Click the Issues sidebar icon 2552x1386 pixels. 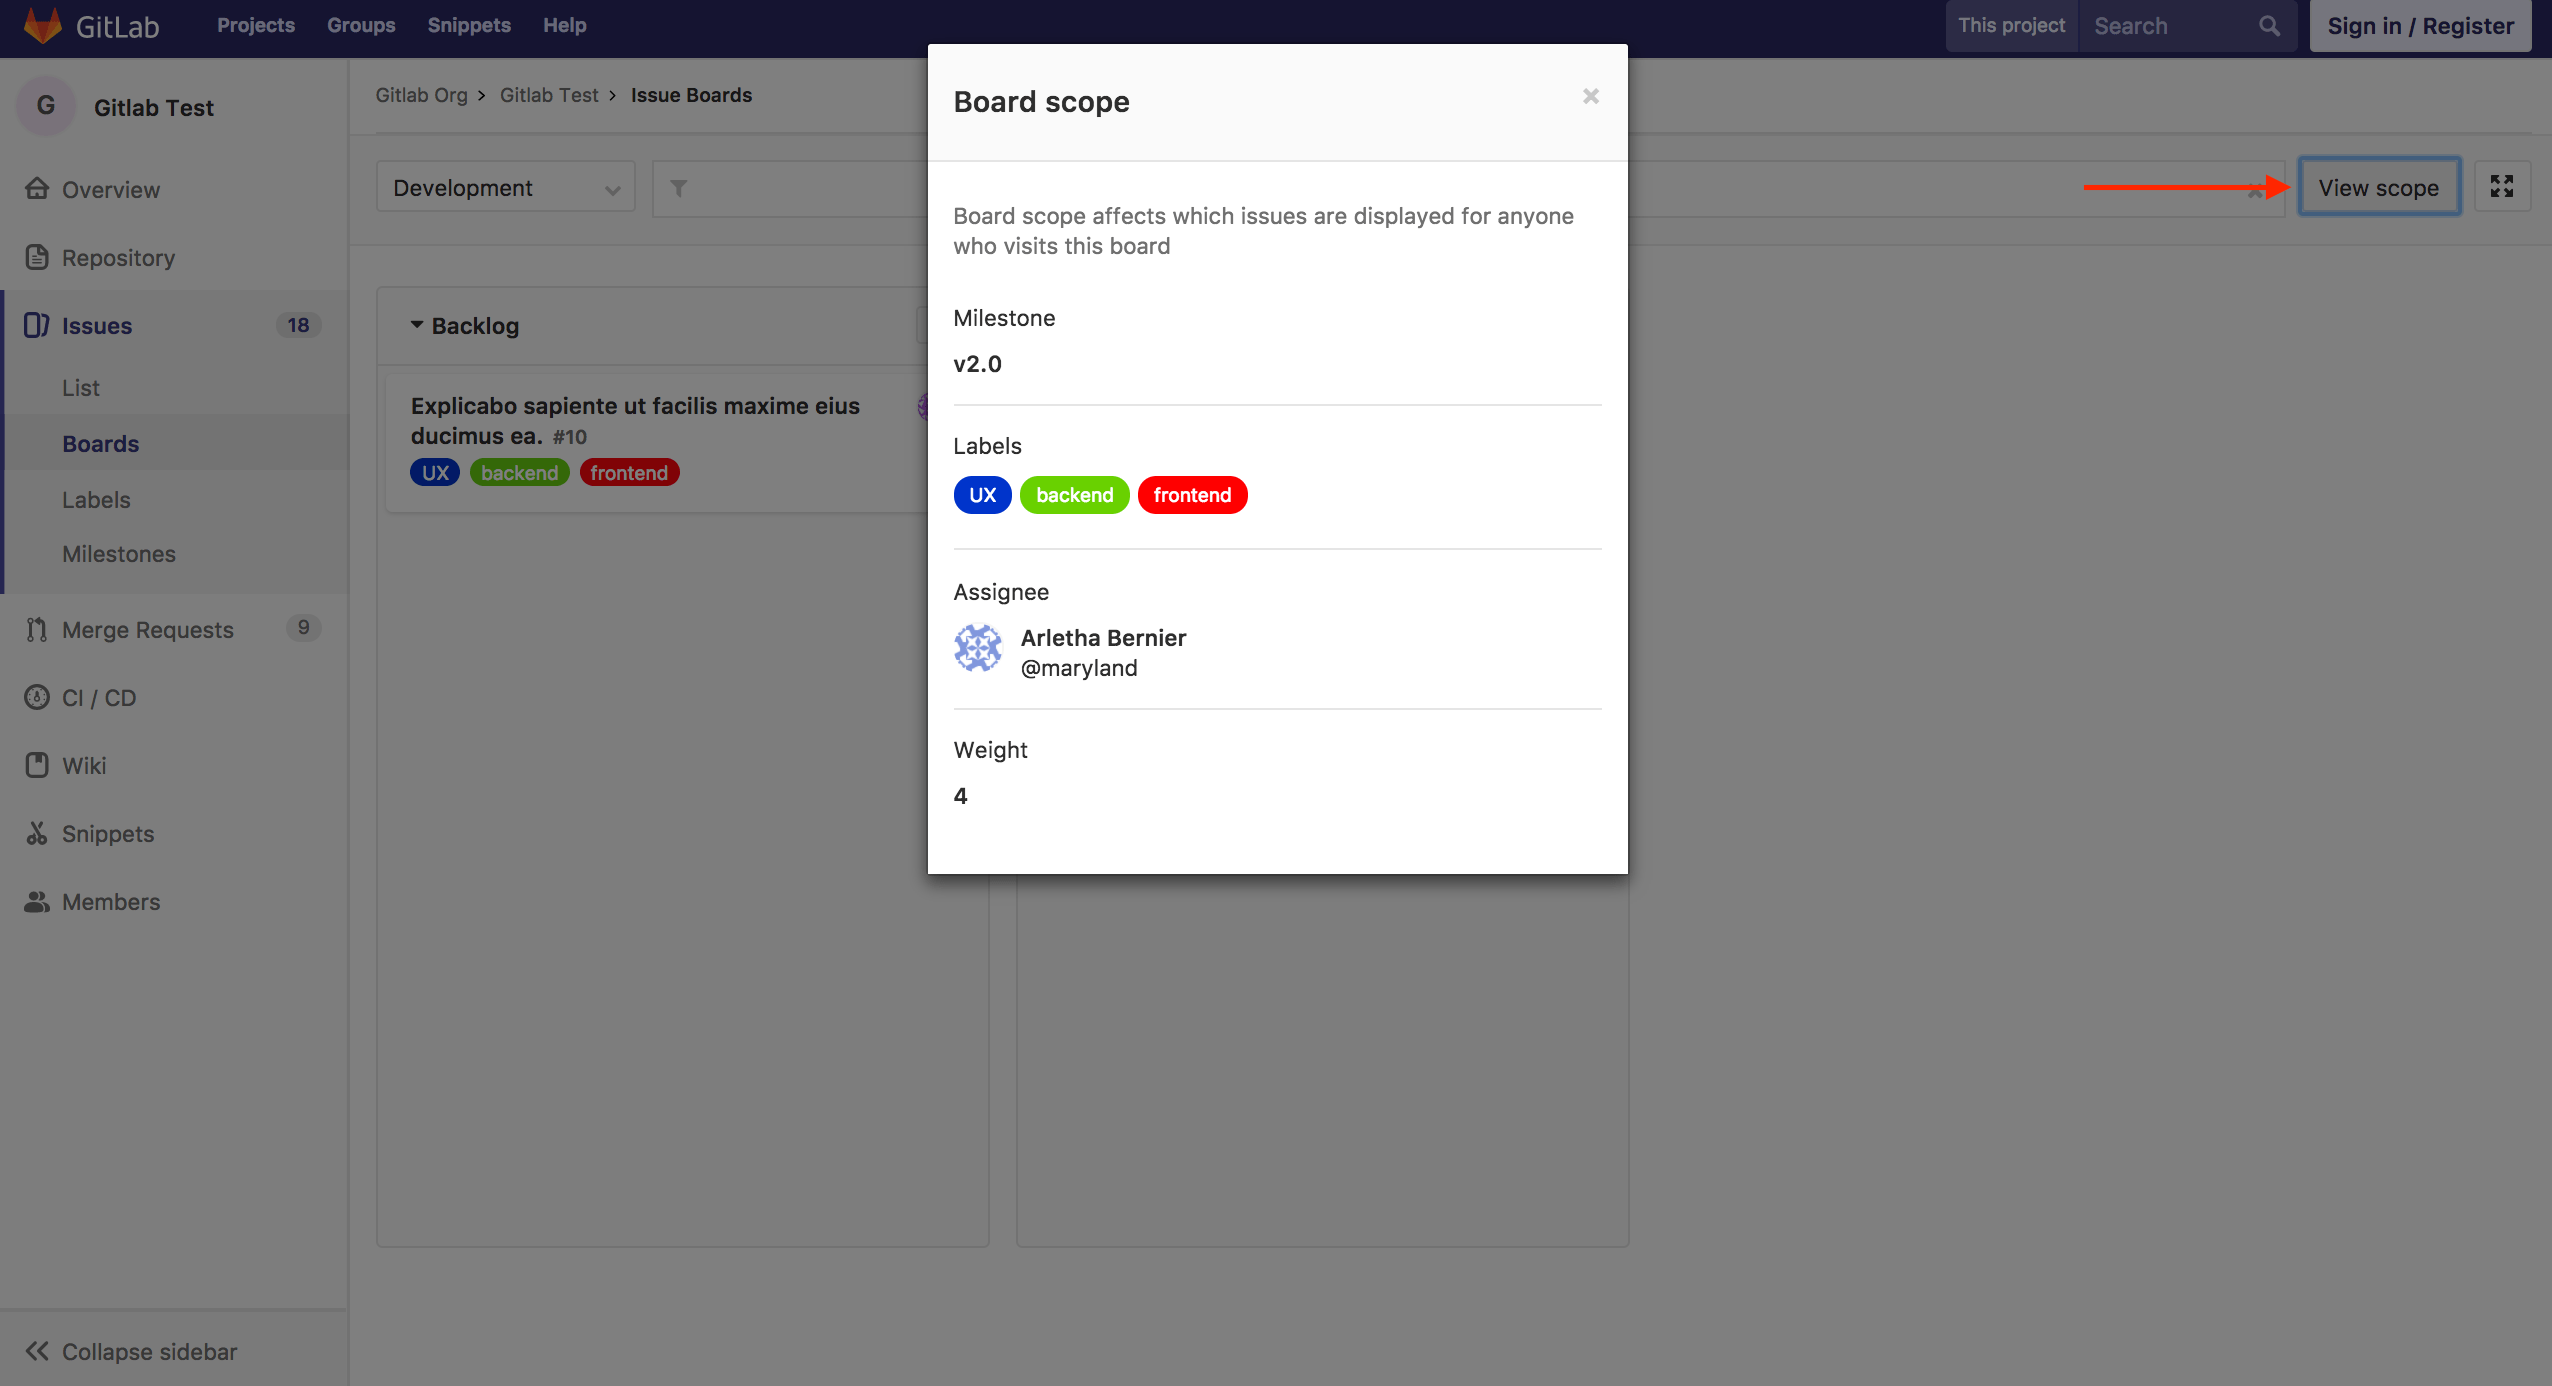point(36,324)
